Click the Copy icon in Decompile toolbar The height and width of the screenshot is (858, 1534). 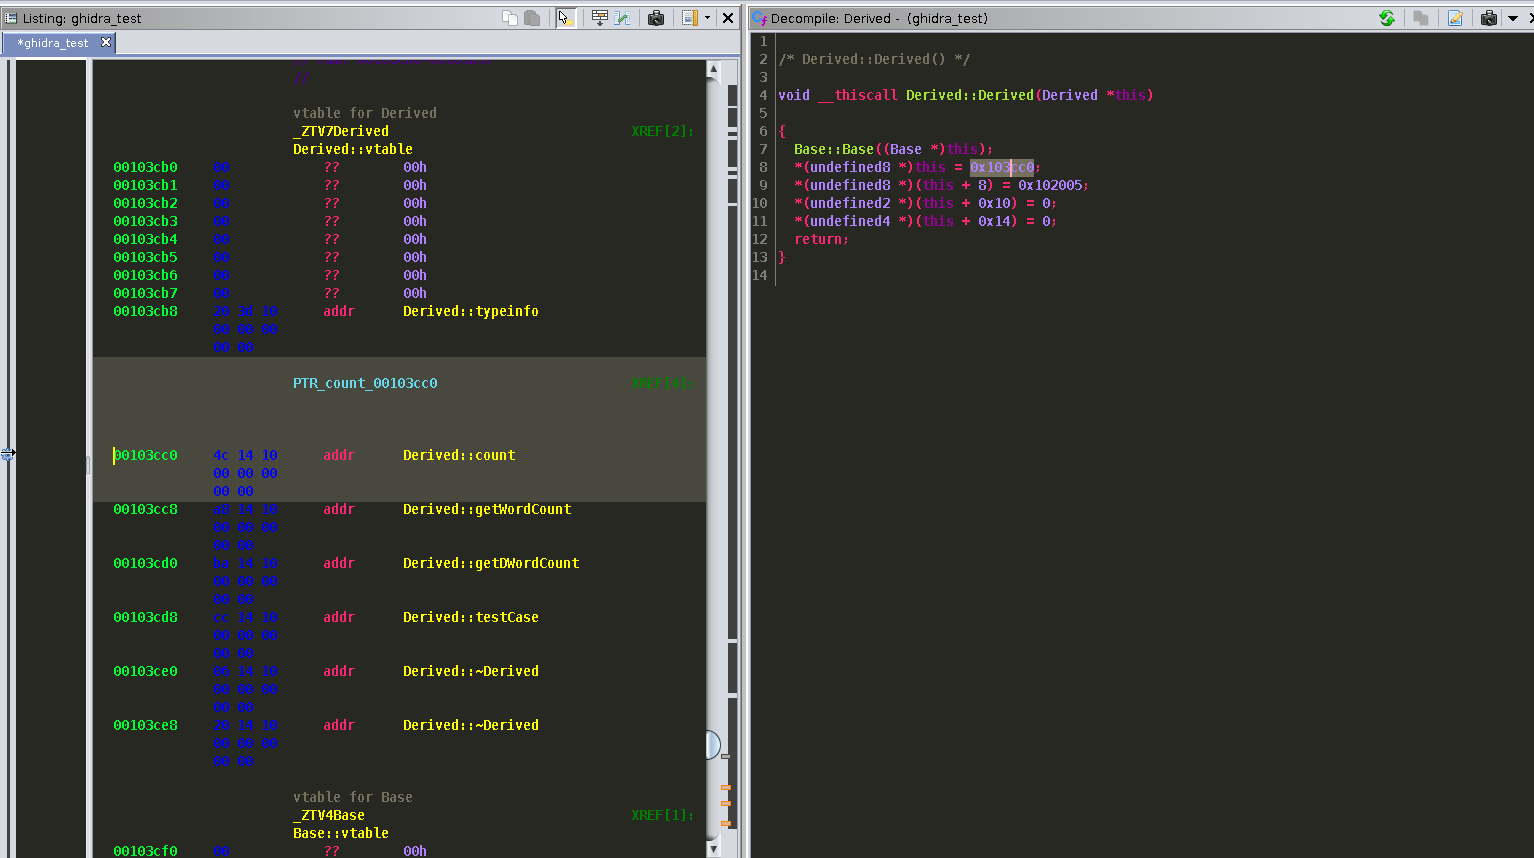(1420, 18)
